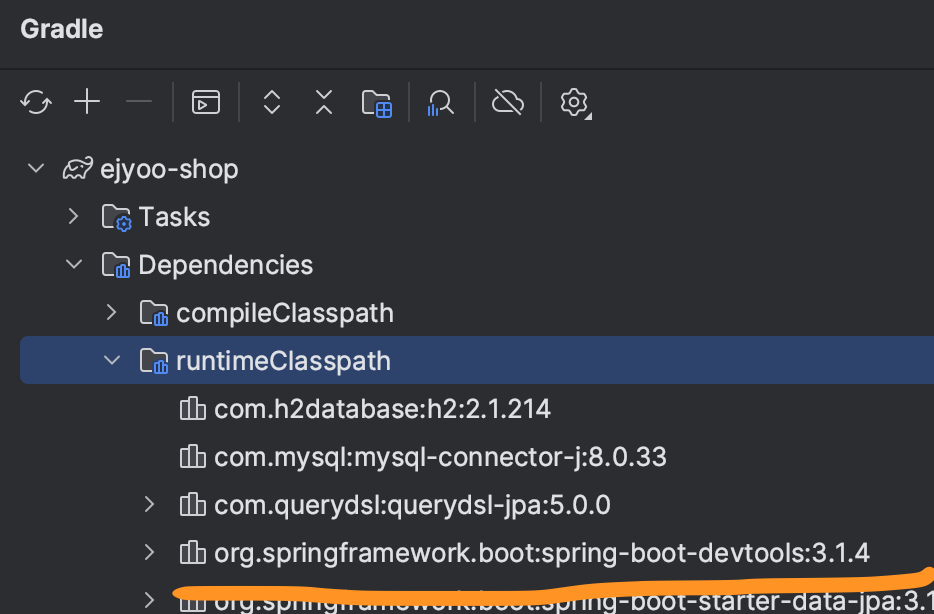
Task: Toggle offline mode cloud icon
Action: coord(508,102)
